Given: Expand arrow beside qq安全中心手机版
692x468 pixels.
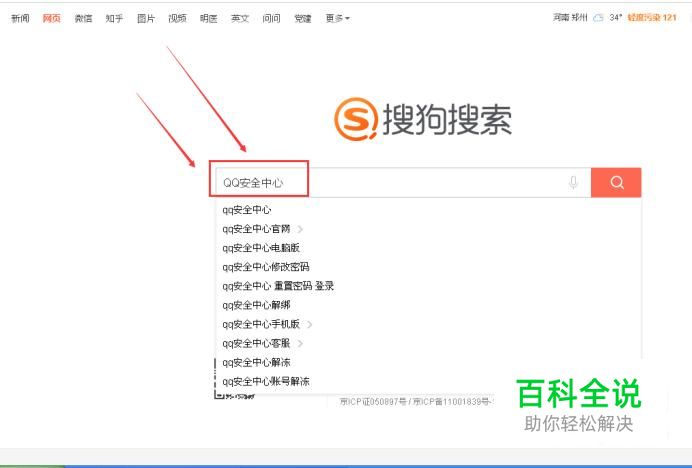Looking at the screenshot, I should click(309, 324).
